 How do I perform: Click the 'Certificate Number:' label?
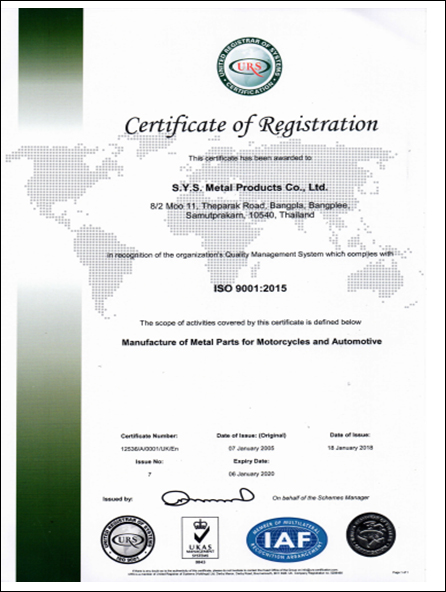point(149,436)
